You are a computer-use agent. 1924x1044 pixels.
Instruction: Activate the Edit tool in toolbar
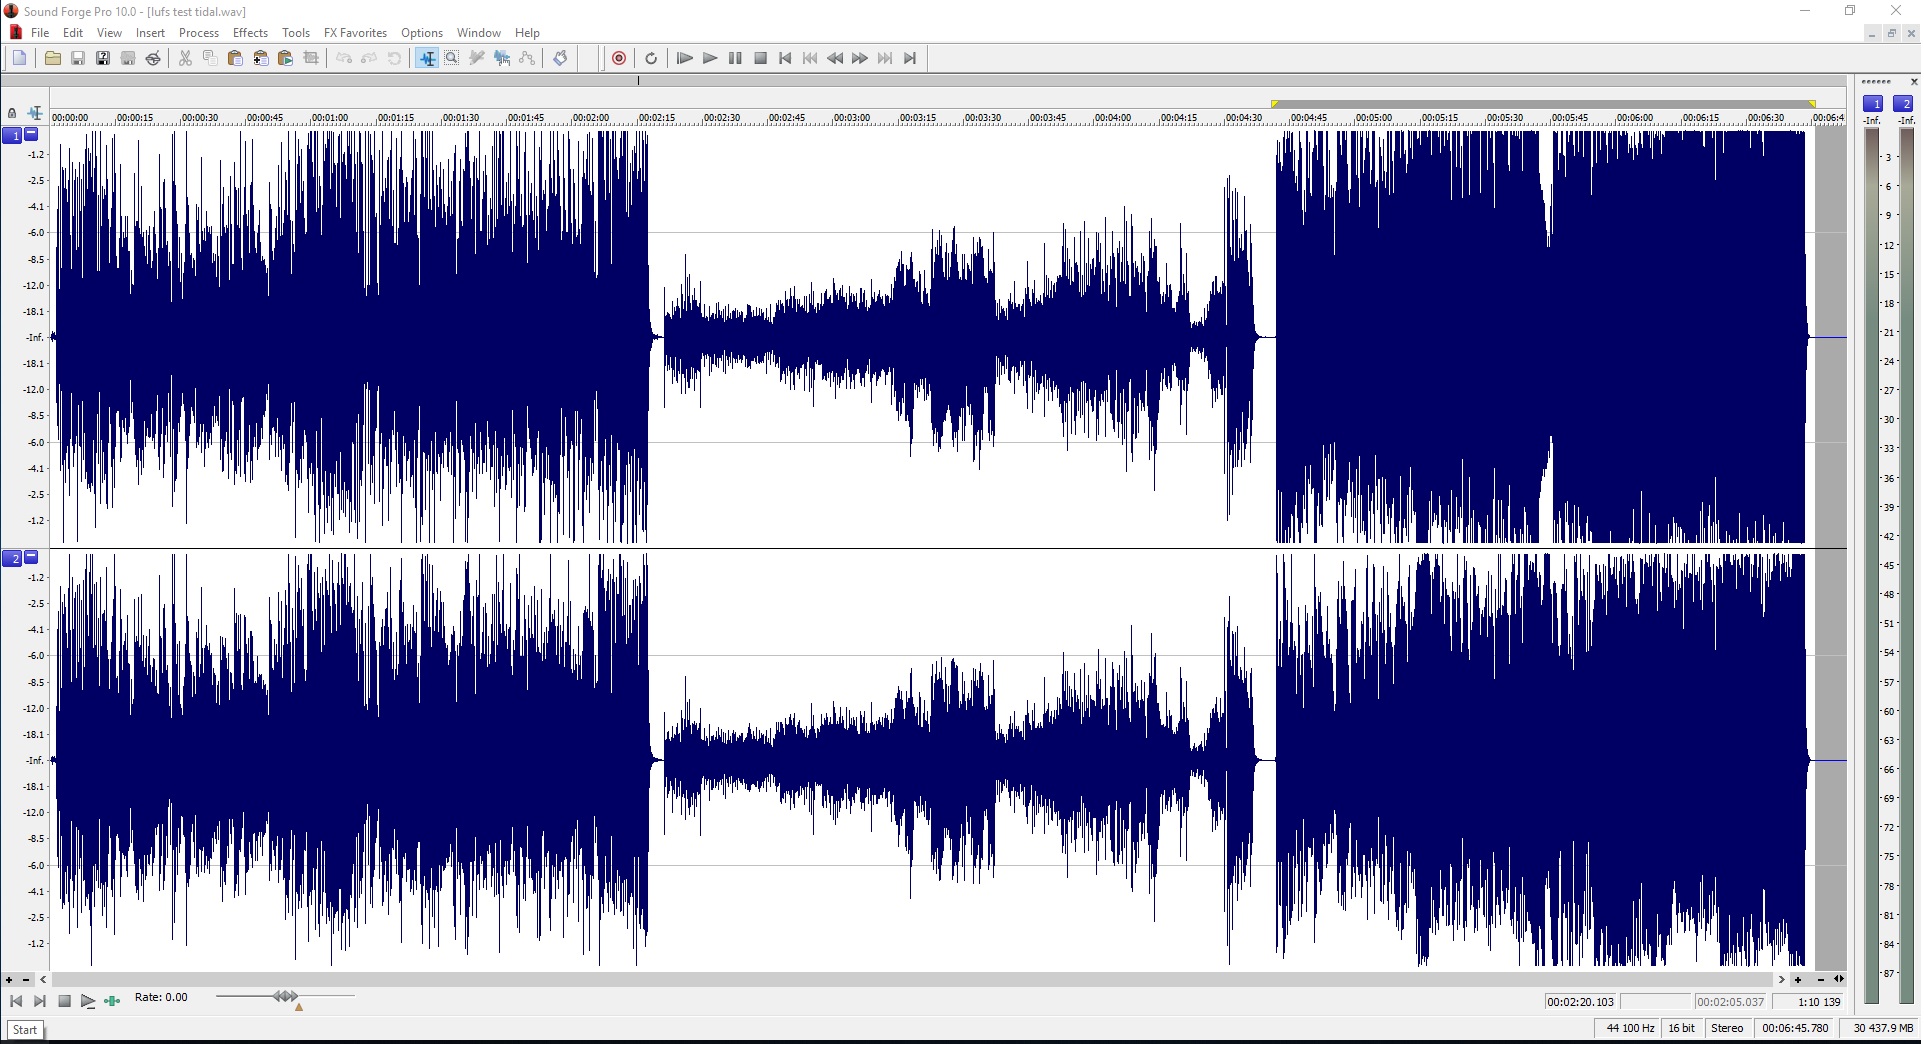point(427,58)
